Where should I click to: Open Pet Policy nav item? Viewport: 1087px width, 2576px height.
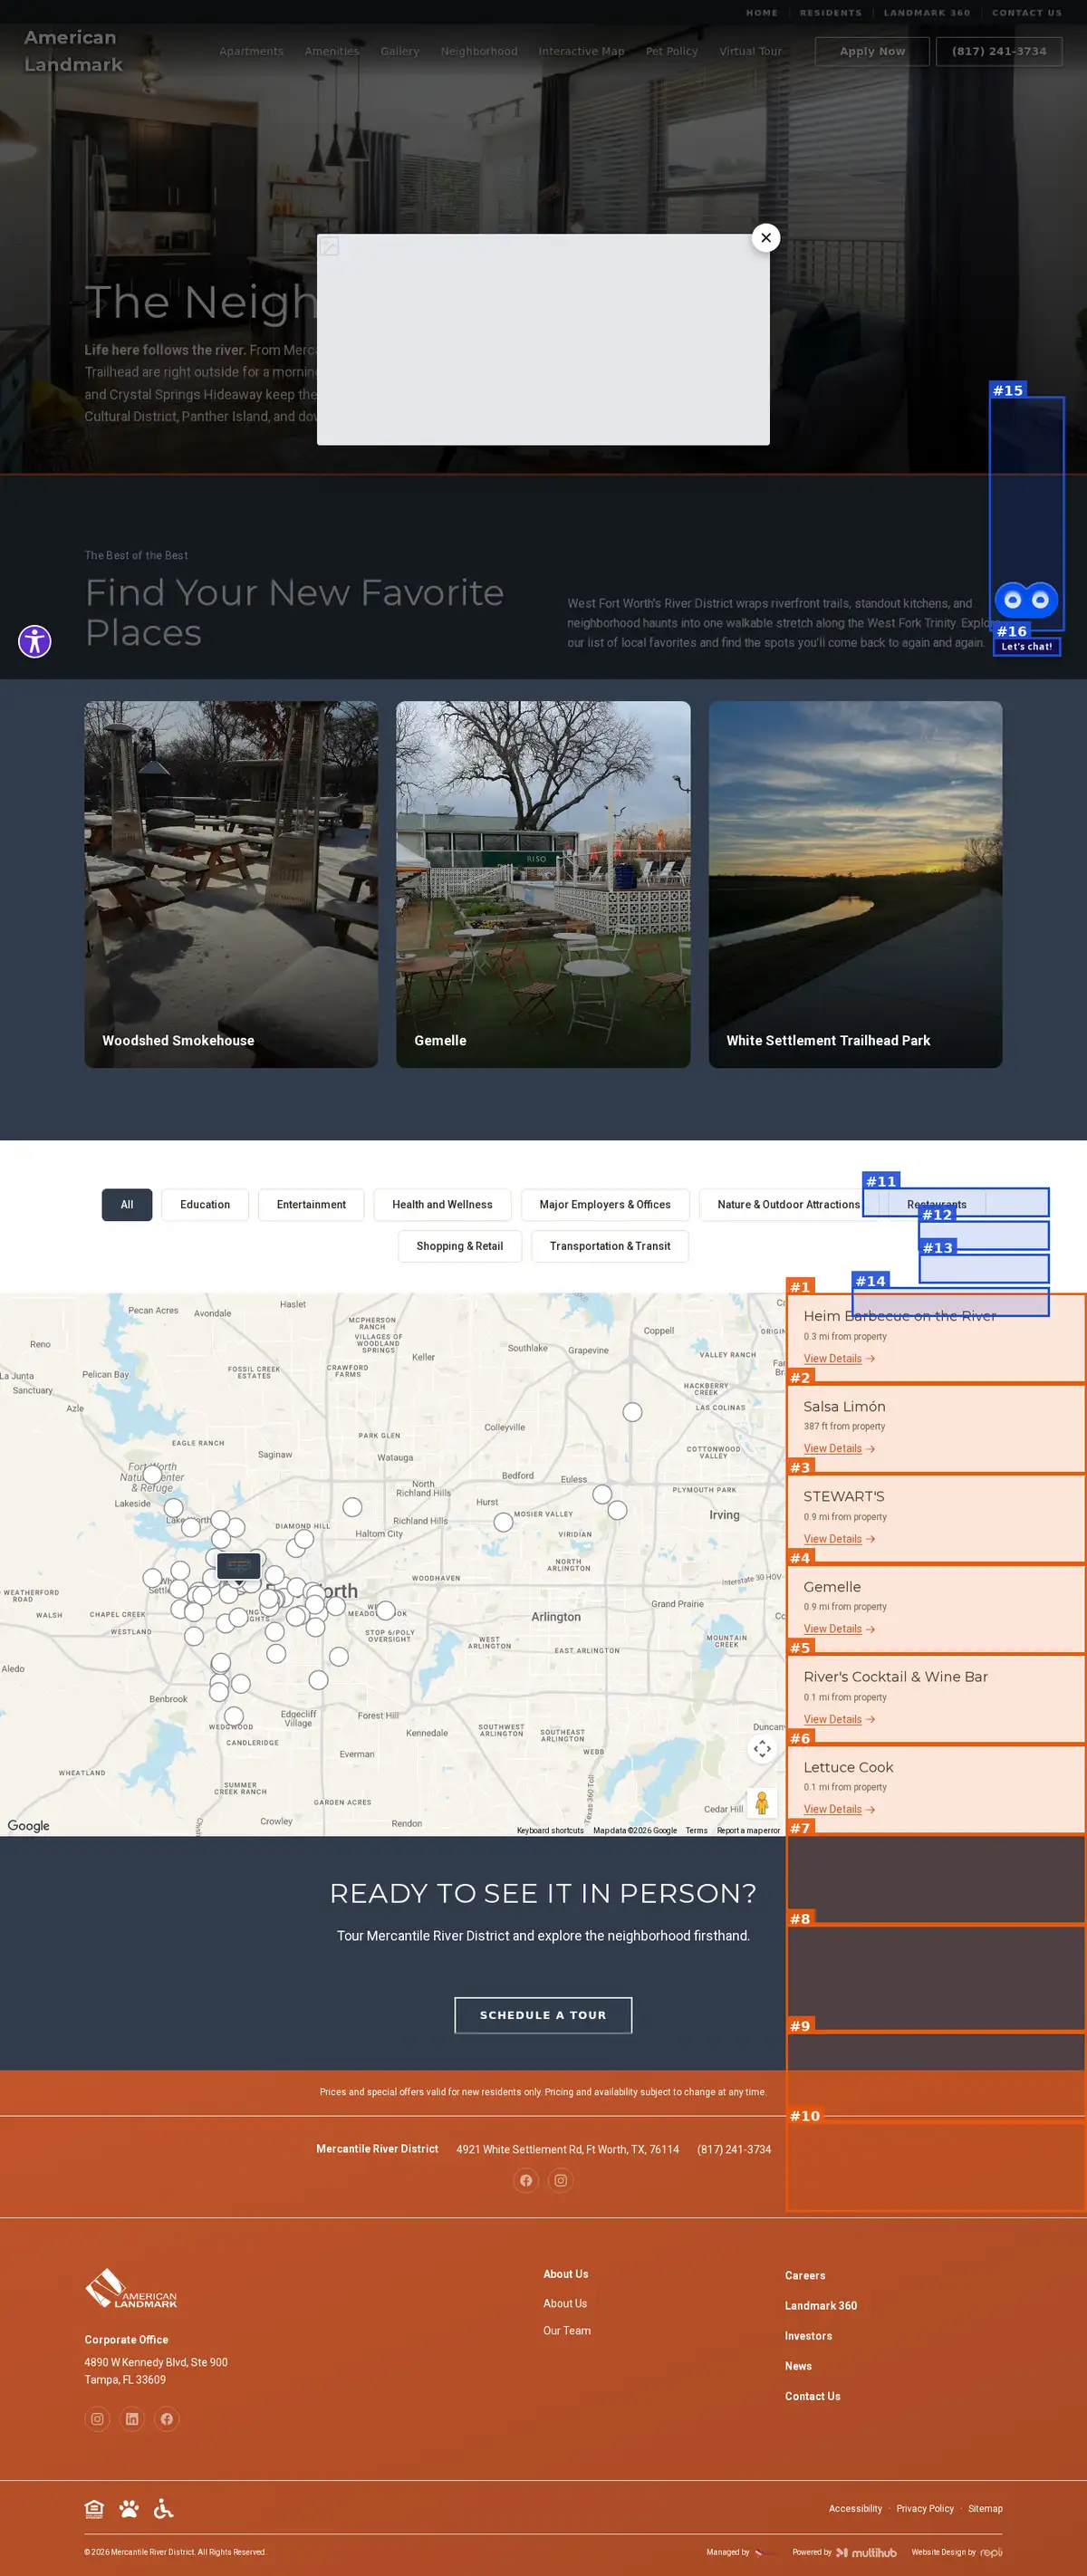tap(672, 51)
